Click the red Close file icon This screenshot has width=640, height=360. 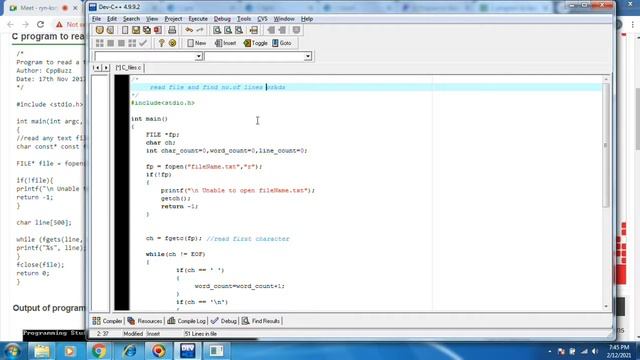click(158, 30)
